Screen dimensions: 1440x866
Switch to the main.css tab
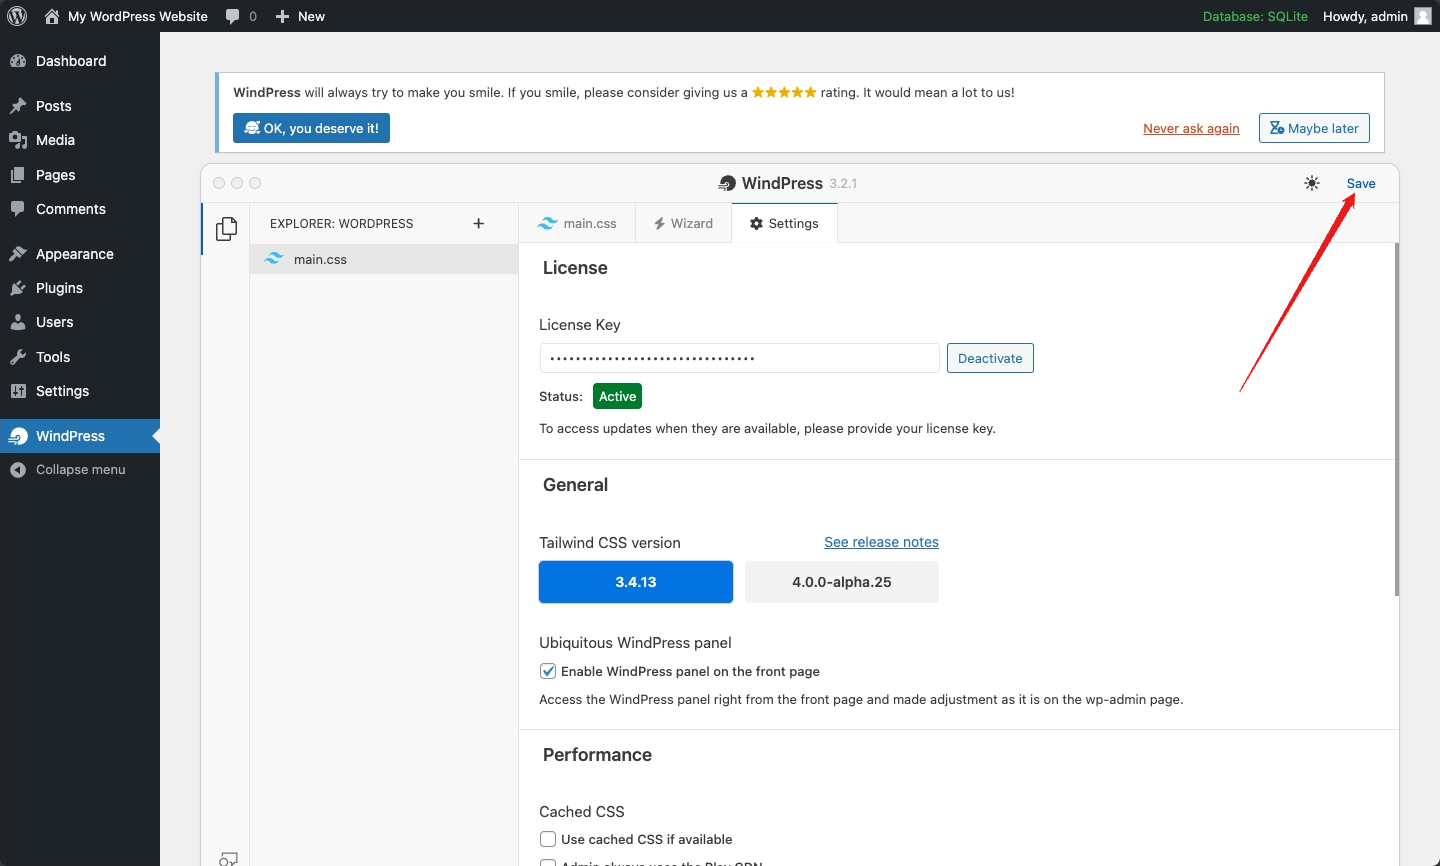pyautogui.click(x=577, y=224)
